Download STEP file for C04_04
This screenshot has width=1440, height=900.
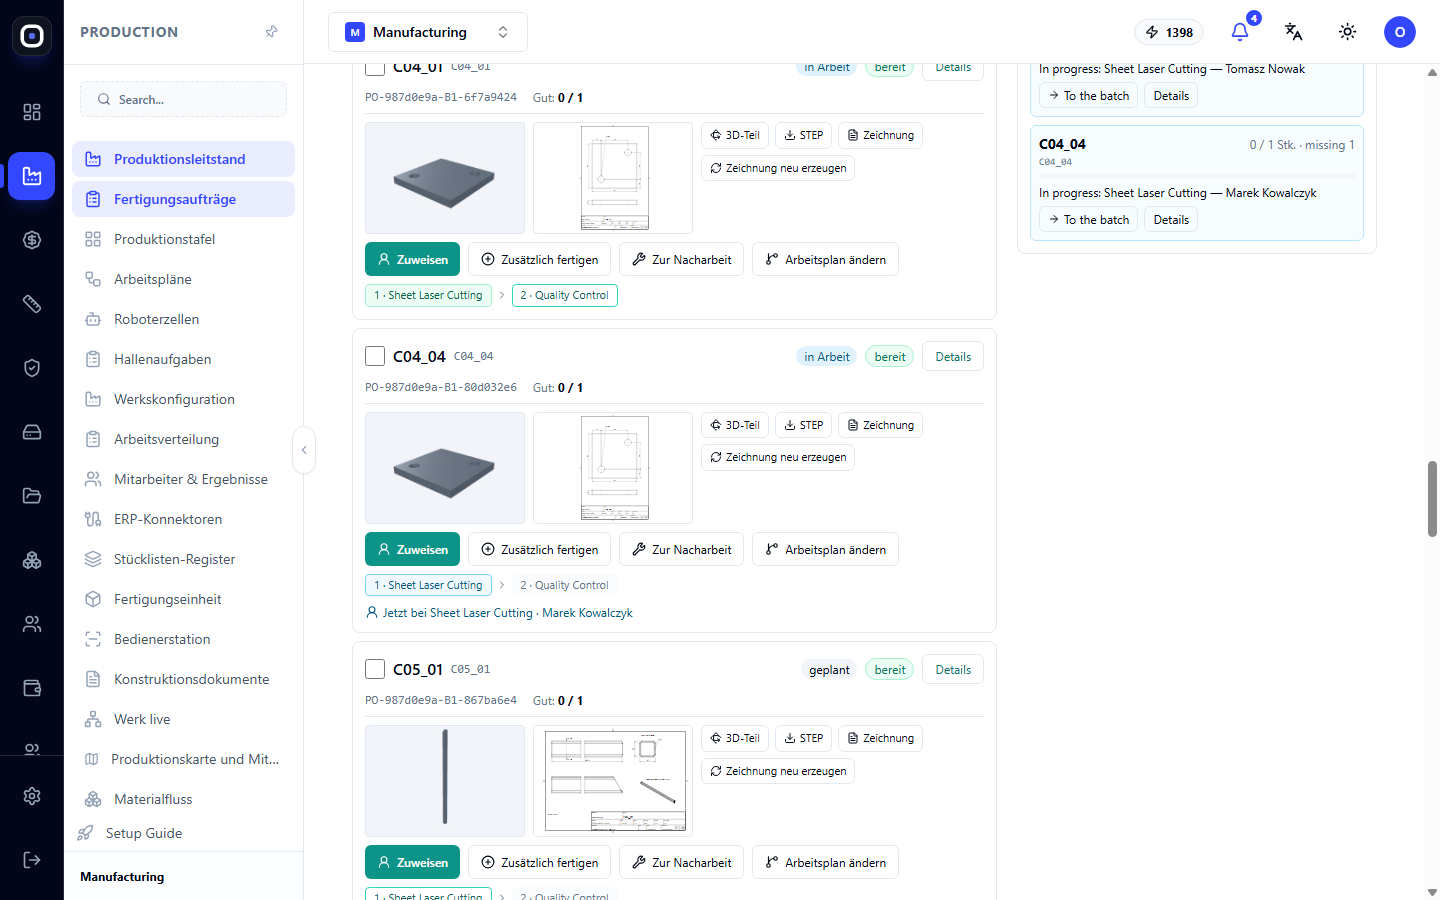pos(803,425)
